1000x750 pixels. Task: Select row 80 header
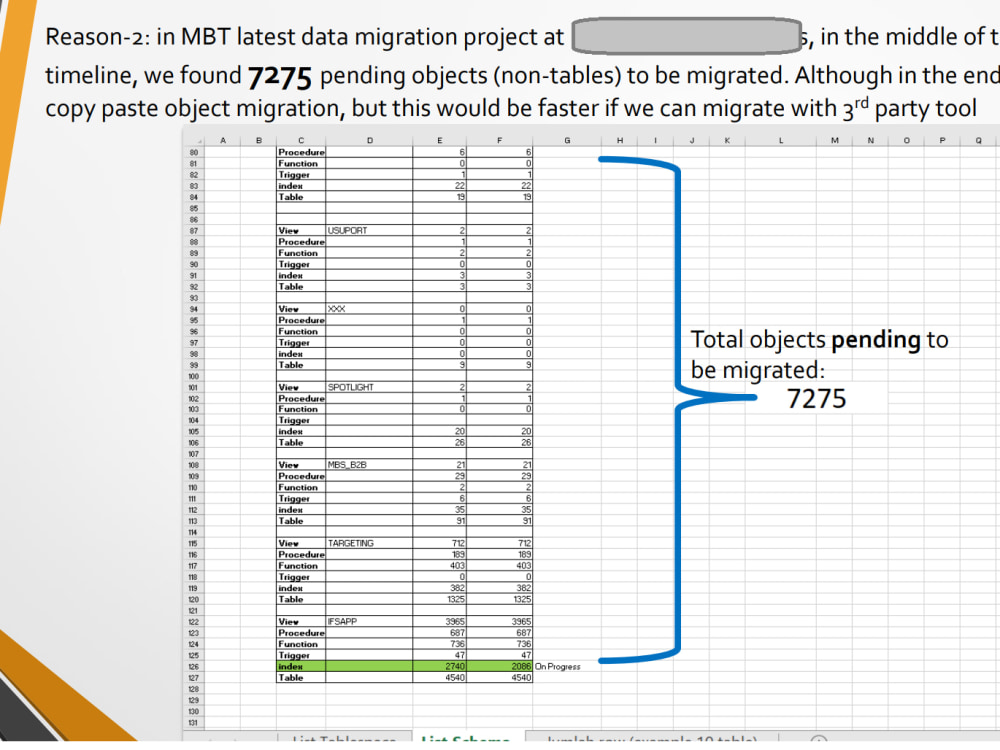pos(194,152)
